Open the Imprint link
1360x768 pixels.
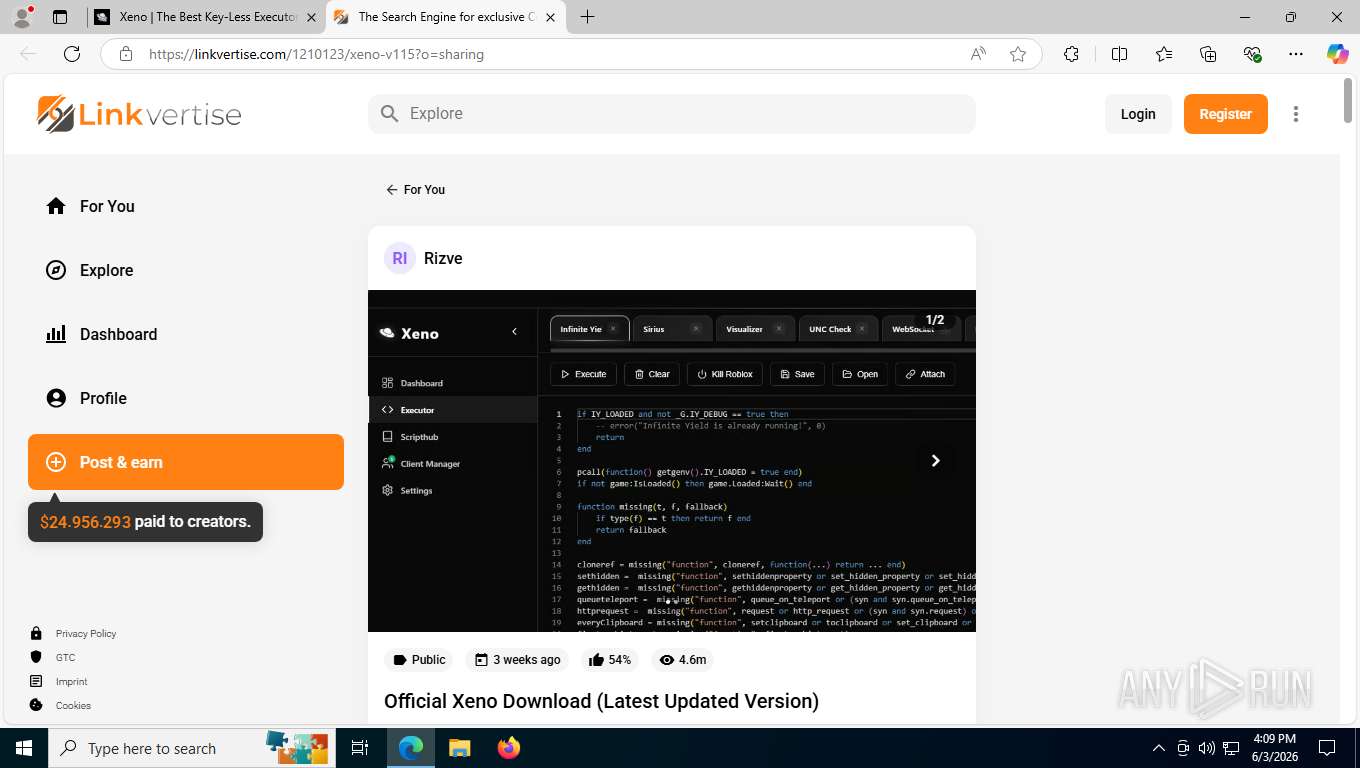[72, 682]
